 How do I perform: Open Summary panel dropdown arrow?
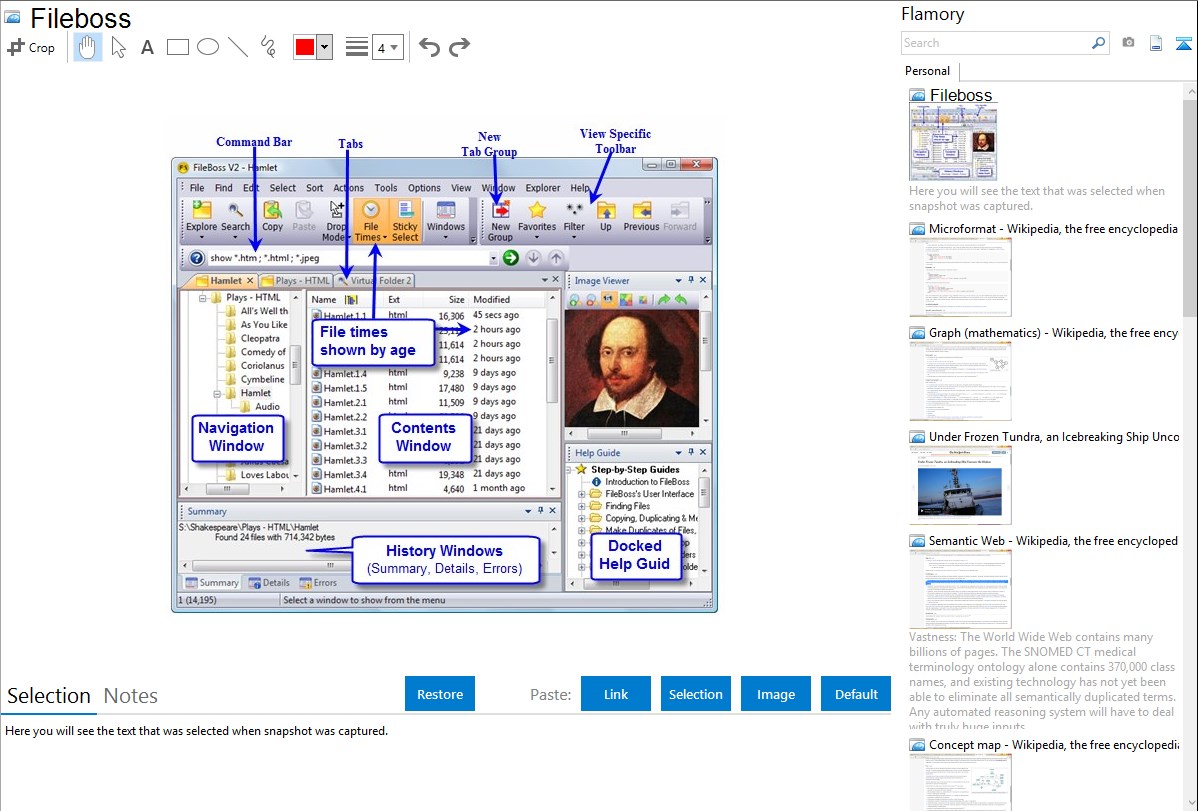(x=528, y=511)
